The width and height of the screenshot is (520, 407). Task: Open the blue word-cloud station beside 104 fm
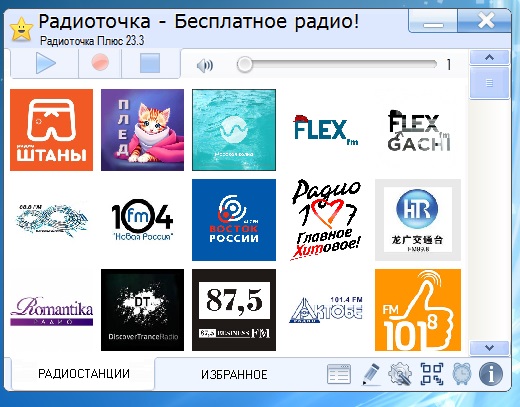(51, 220)
